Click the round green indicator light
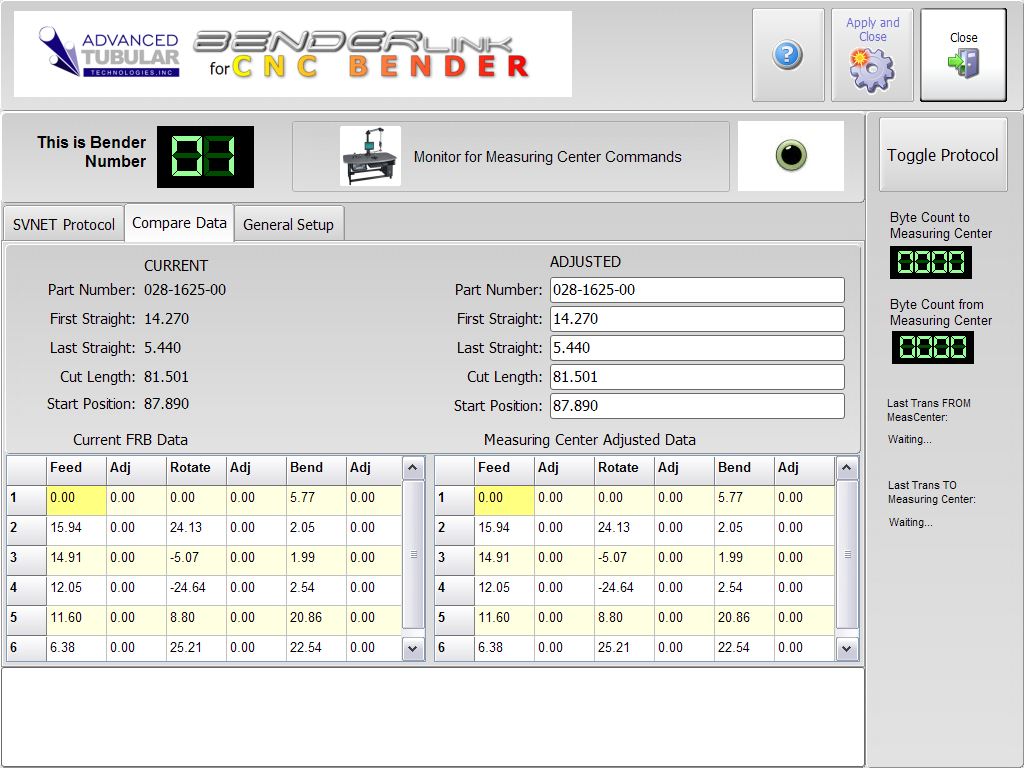1024x768 pixels. pyautogui.click(x=791, y=156)
